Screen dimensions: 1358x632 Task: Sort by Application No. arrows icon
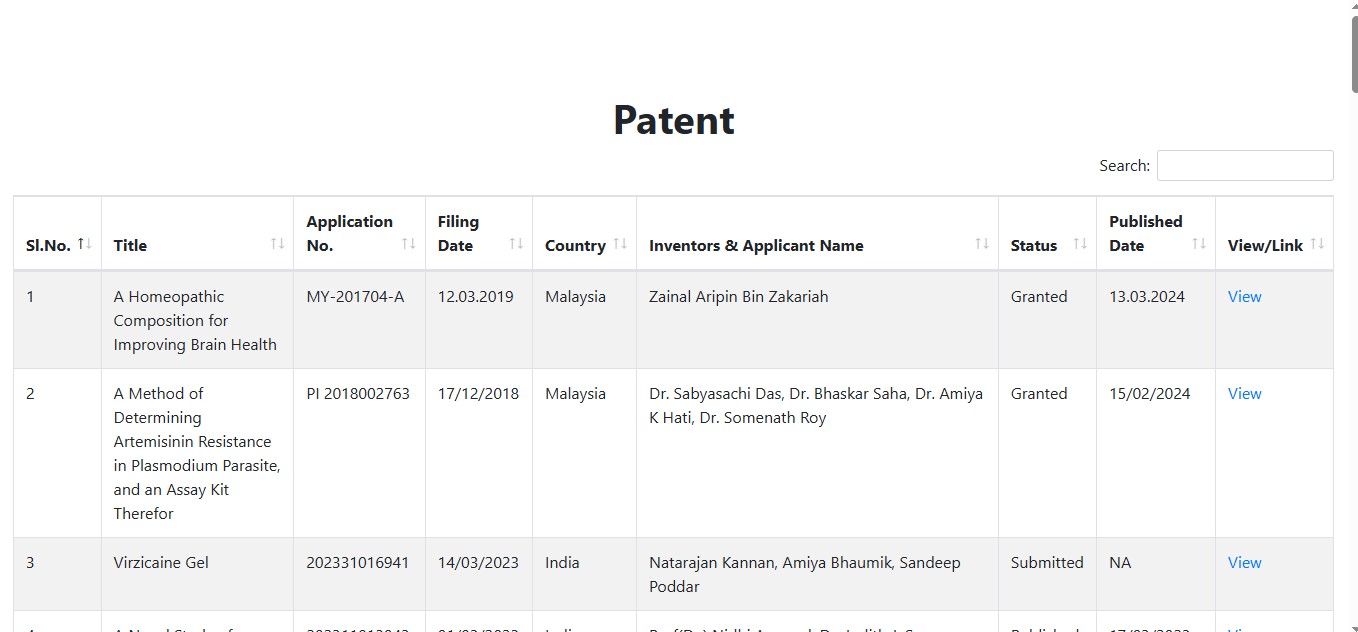(x=409, y=244)
